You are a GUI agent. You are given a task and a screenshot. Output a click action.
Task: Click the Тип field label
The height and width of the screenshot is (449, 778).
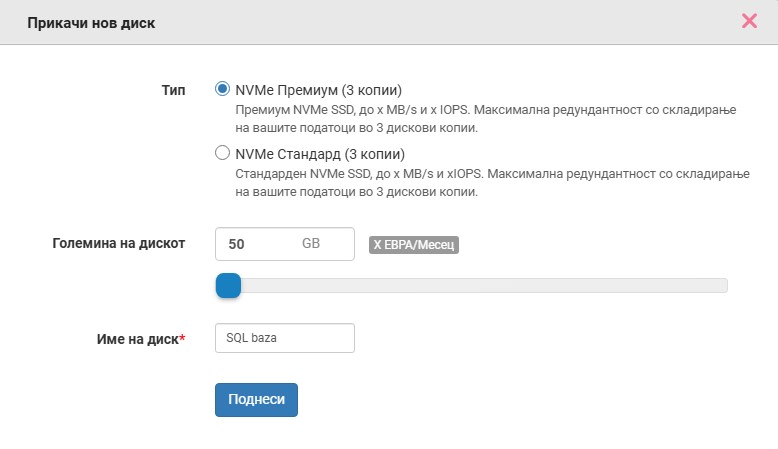(x=173, y=90)
